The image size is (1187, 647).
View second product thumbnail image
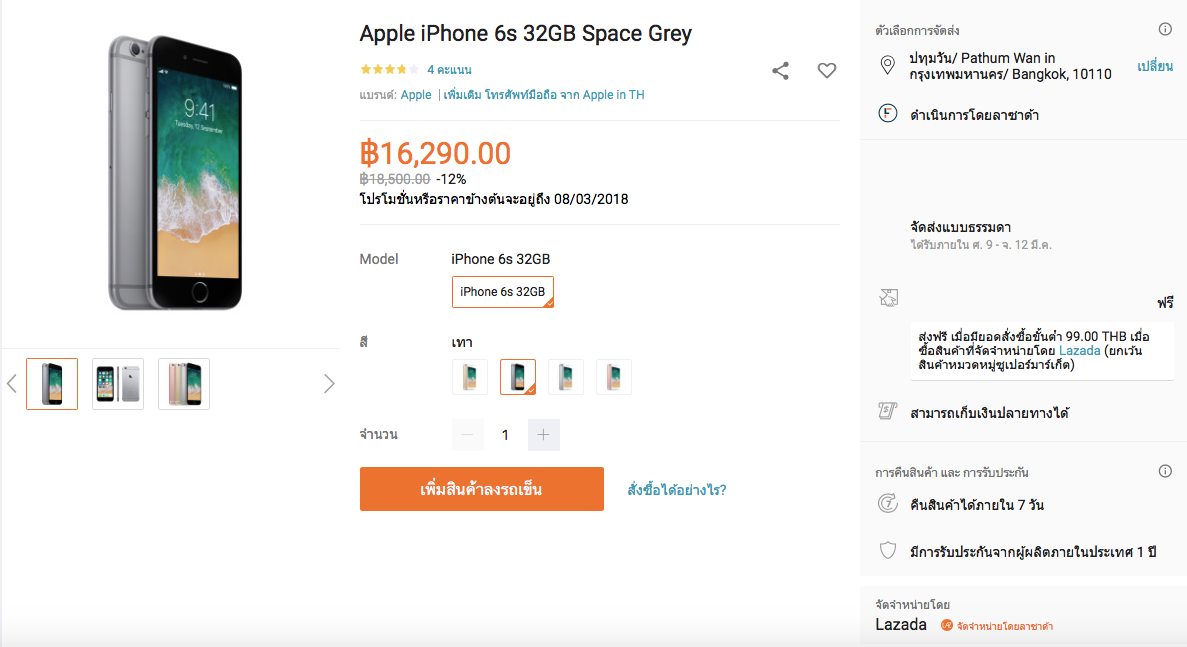tap(118, 384)
